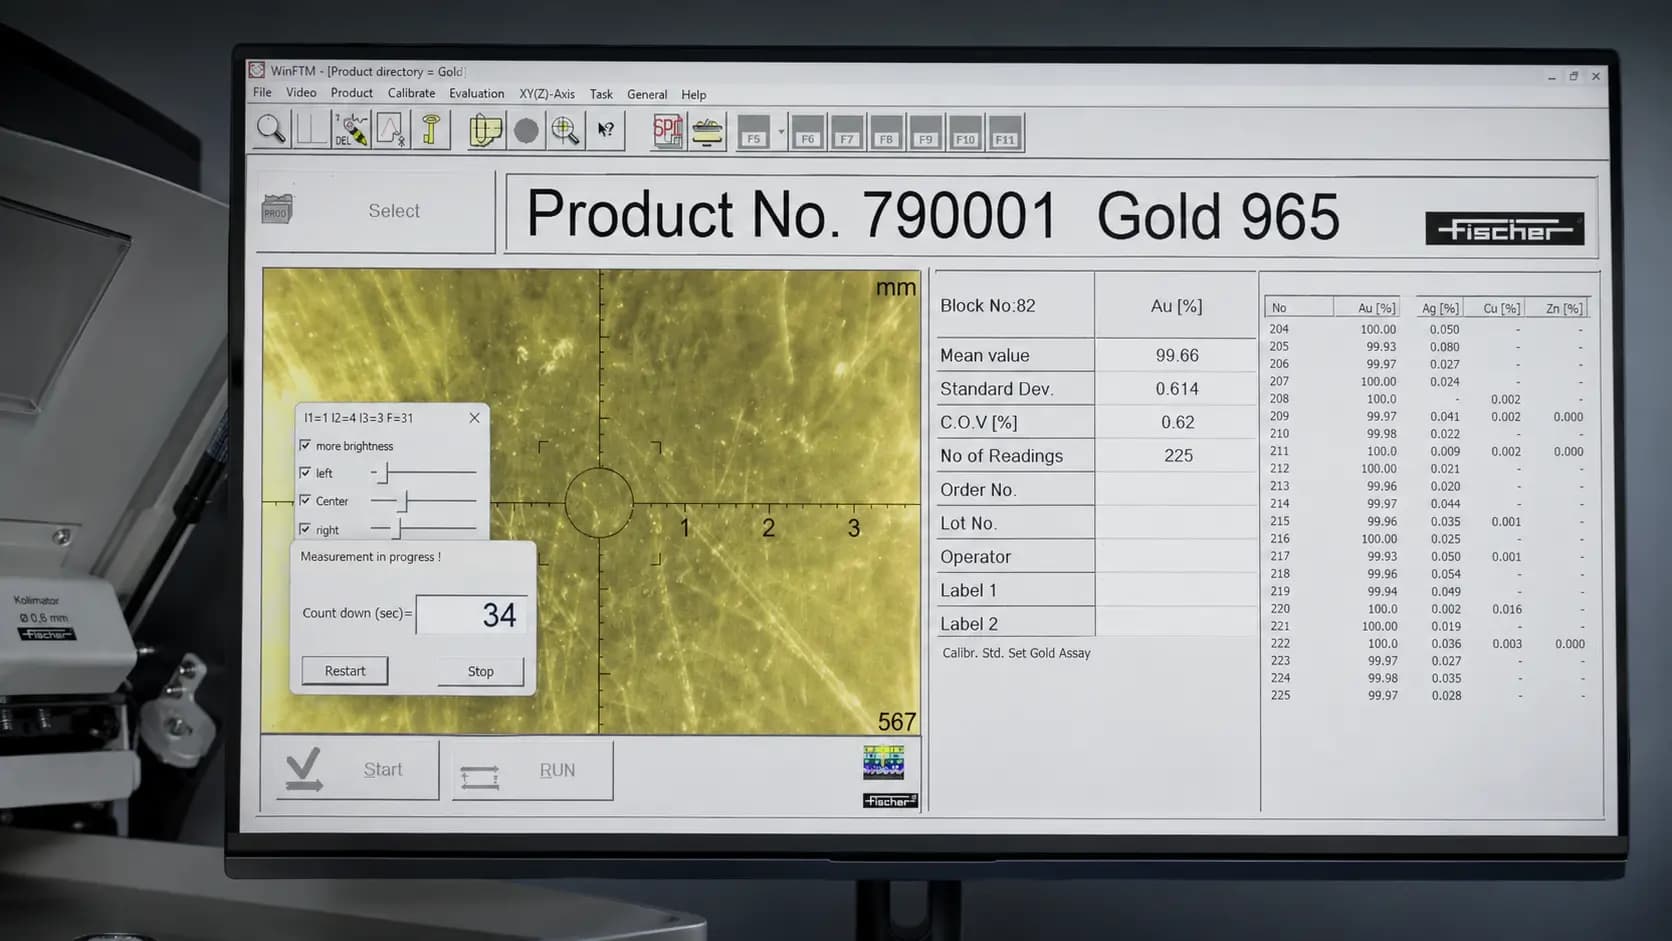Click the crosshair zoom magnifier icon
Image resolution: width=1672 pixels, height=941 pixels.
565,131
